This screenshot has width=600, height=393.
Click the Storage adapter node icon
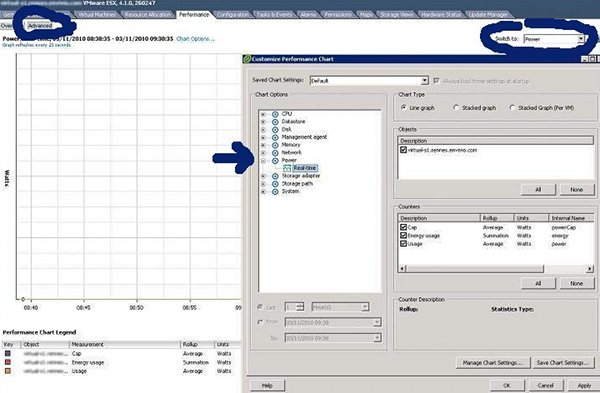275,176
